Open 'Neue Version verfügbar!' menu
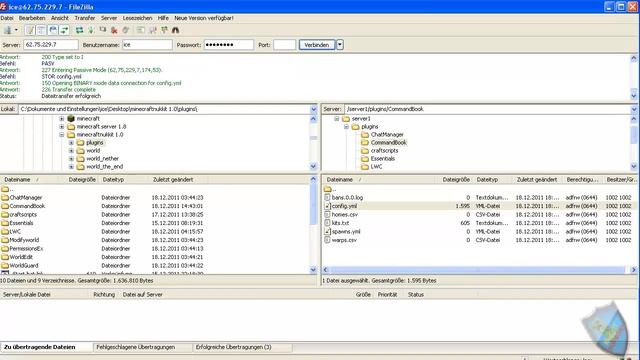Viewport: 640px width, 360px height. click(x=204, y=18)
